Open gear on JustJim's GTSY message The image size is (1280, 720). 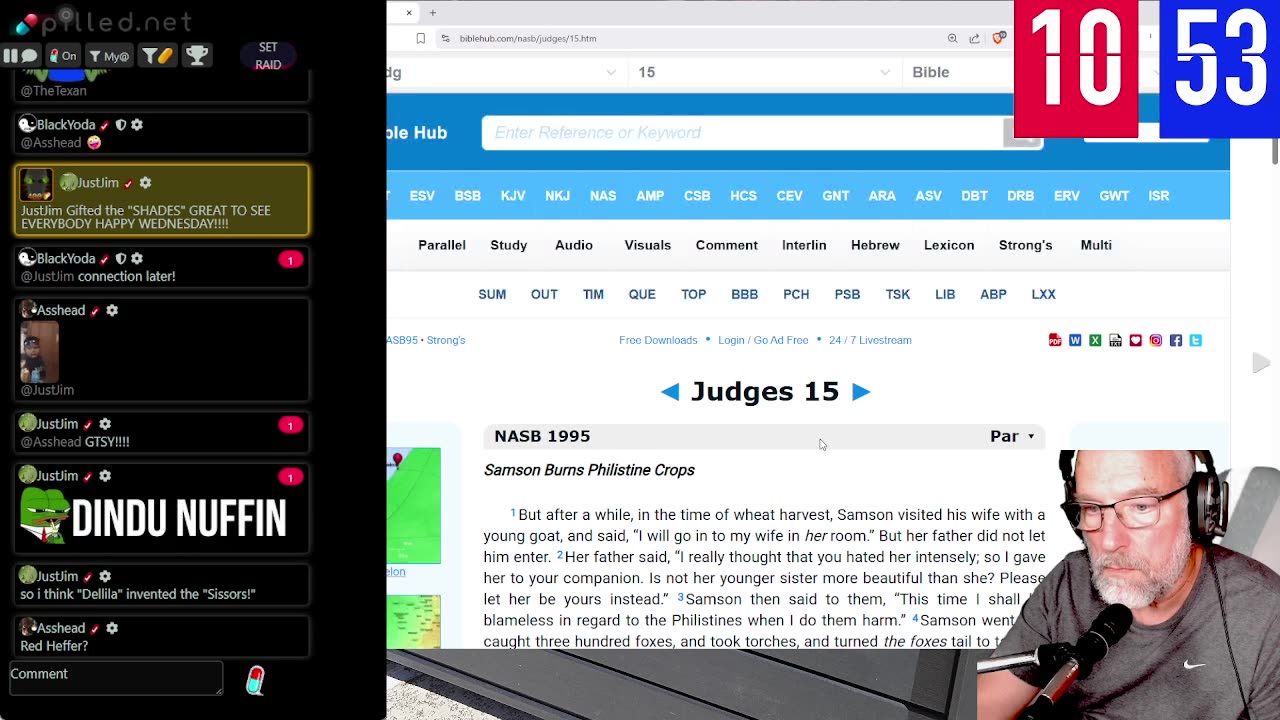(105, 424)
